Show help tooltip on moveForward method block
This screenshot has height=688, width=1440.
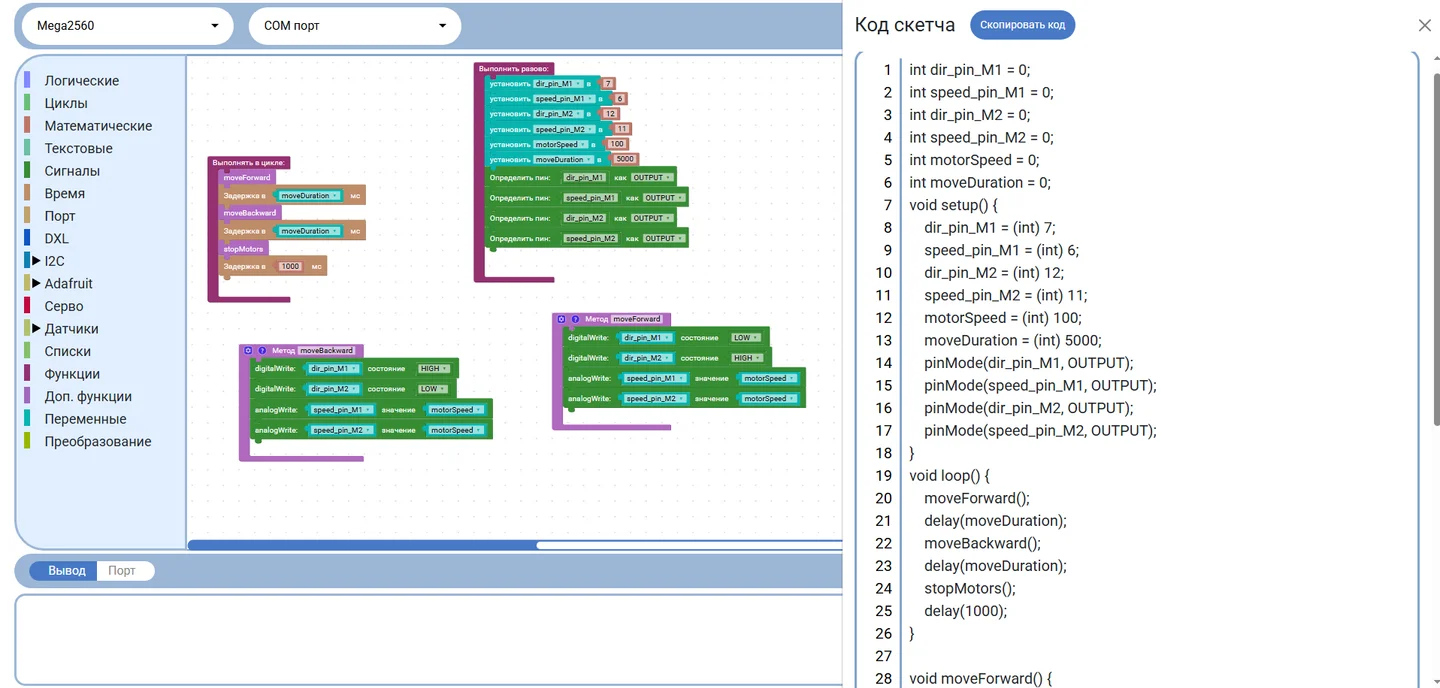[x=576, y=319]
